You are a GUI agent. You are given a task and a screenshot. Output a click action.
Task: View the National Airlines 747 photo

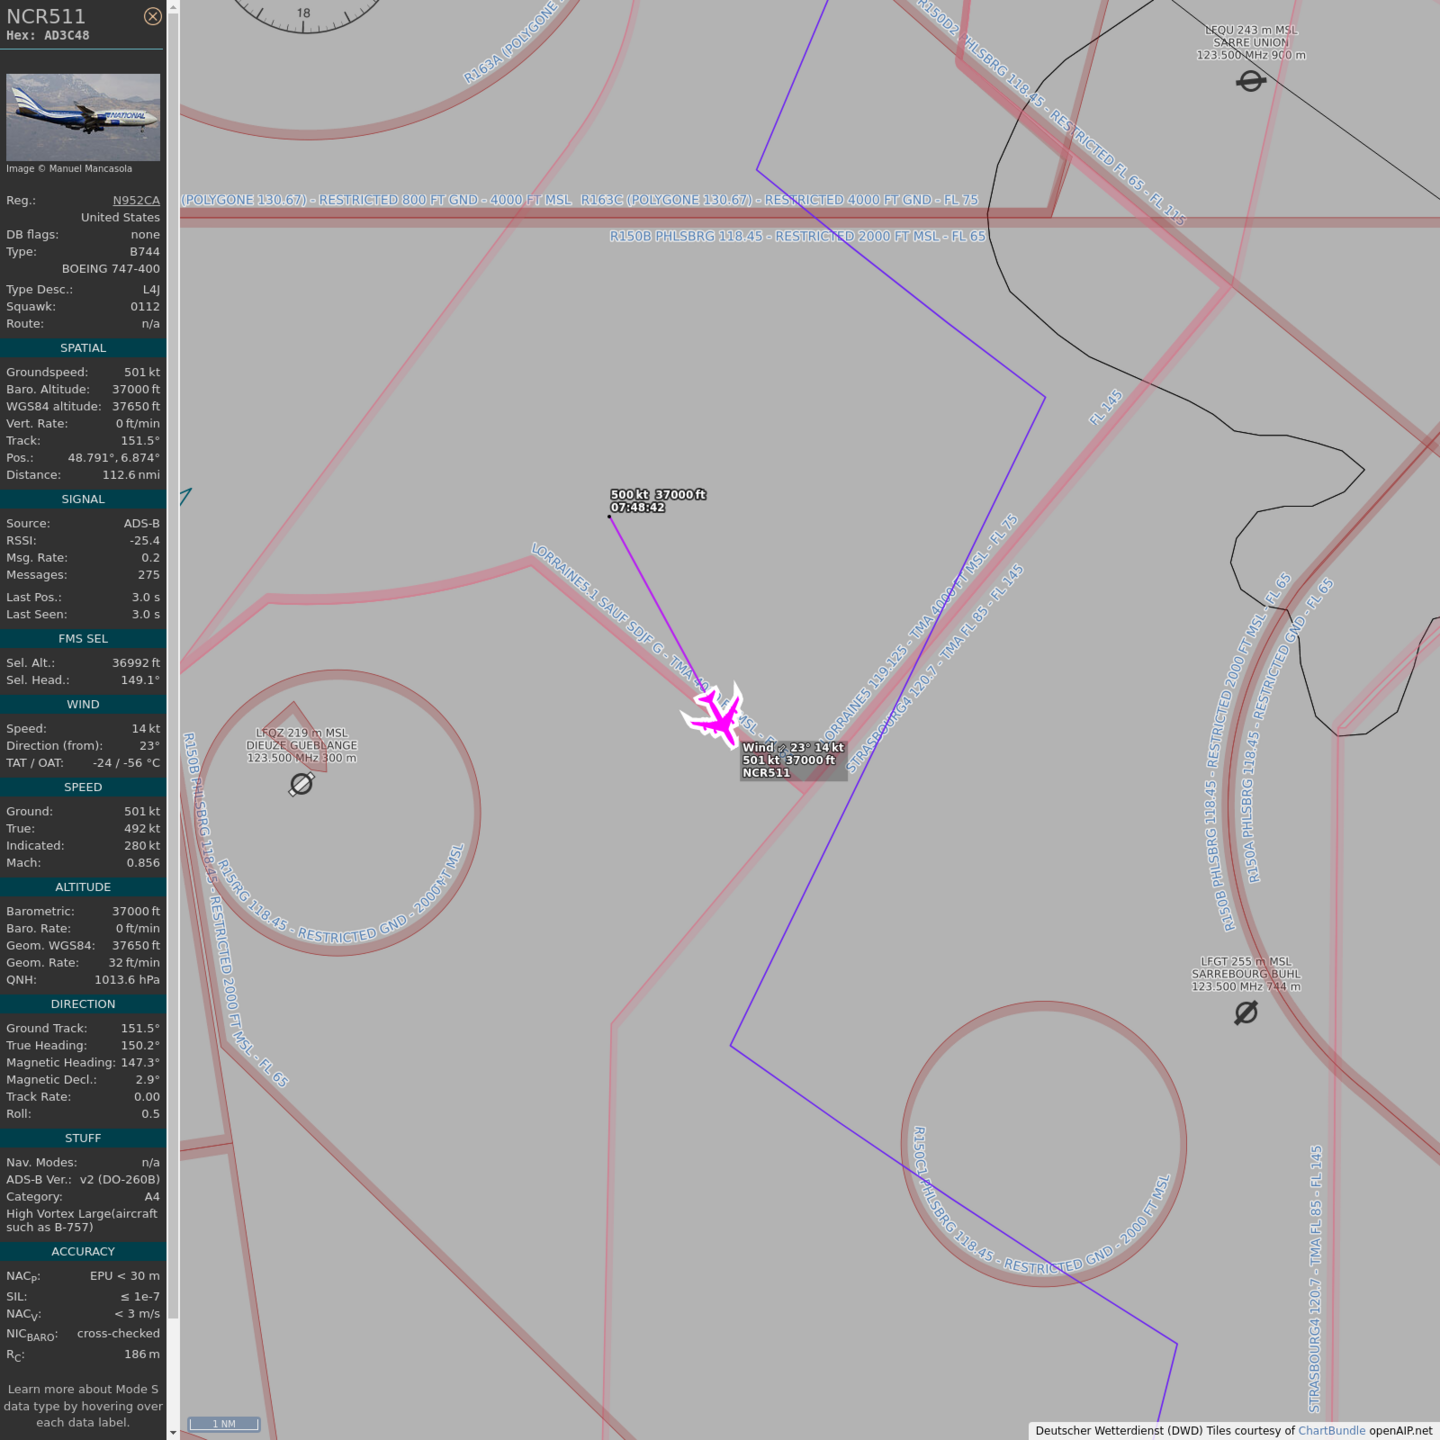pos(83,117)
